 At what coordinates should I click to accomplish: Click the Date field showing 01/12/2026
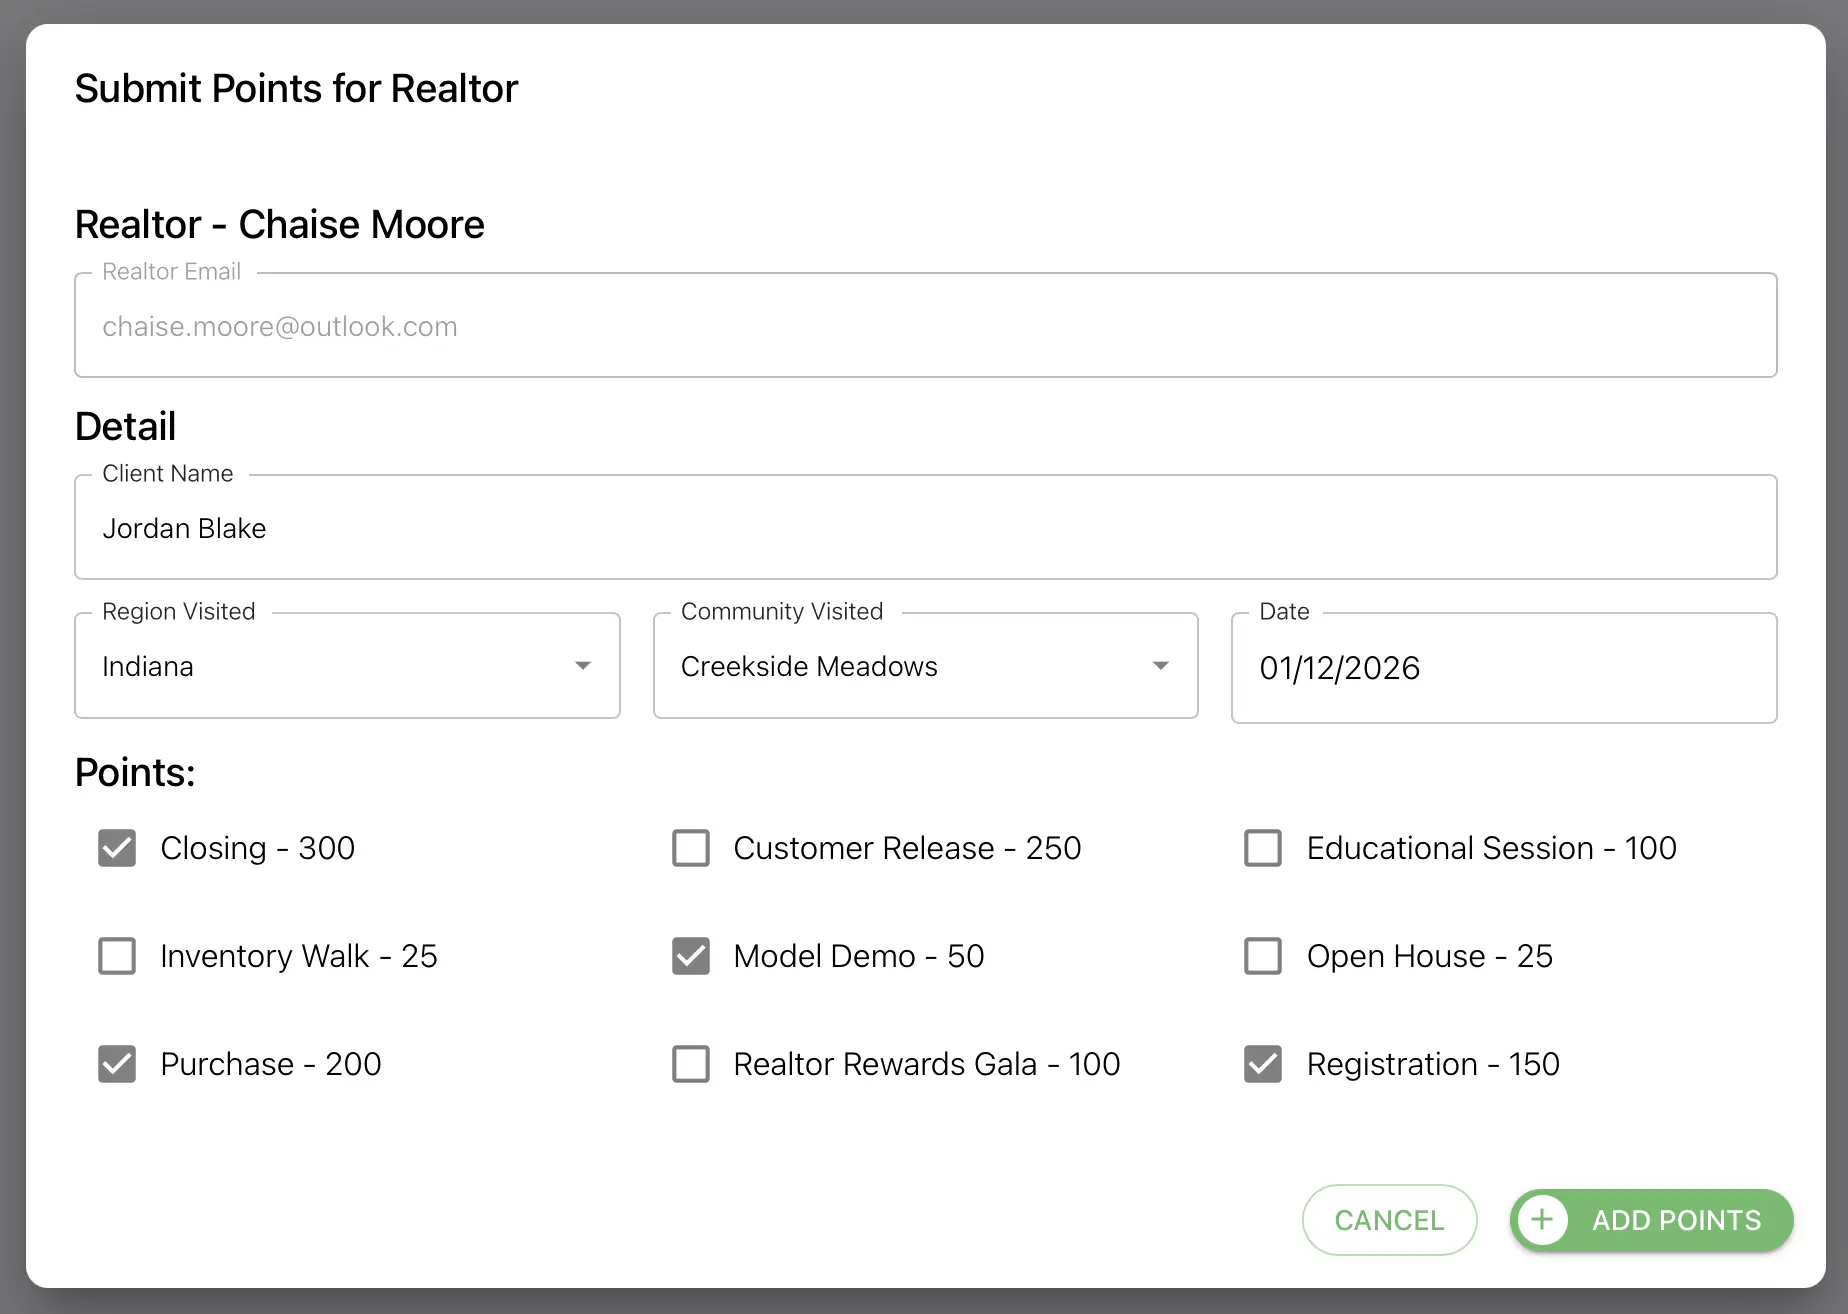(1502, 668)
